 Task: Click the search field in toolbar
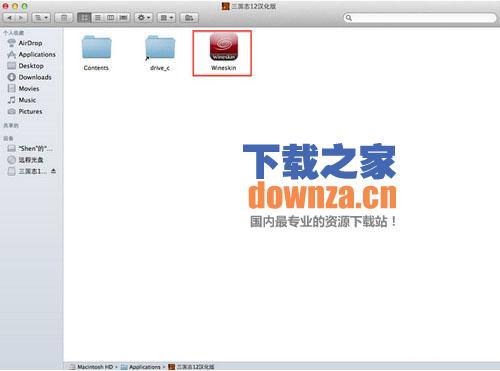(420, 18)
